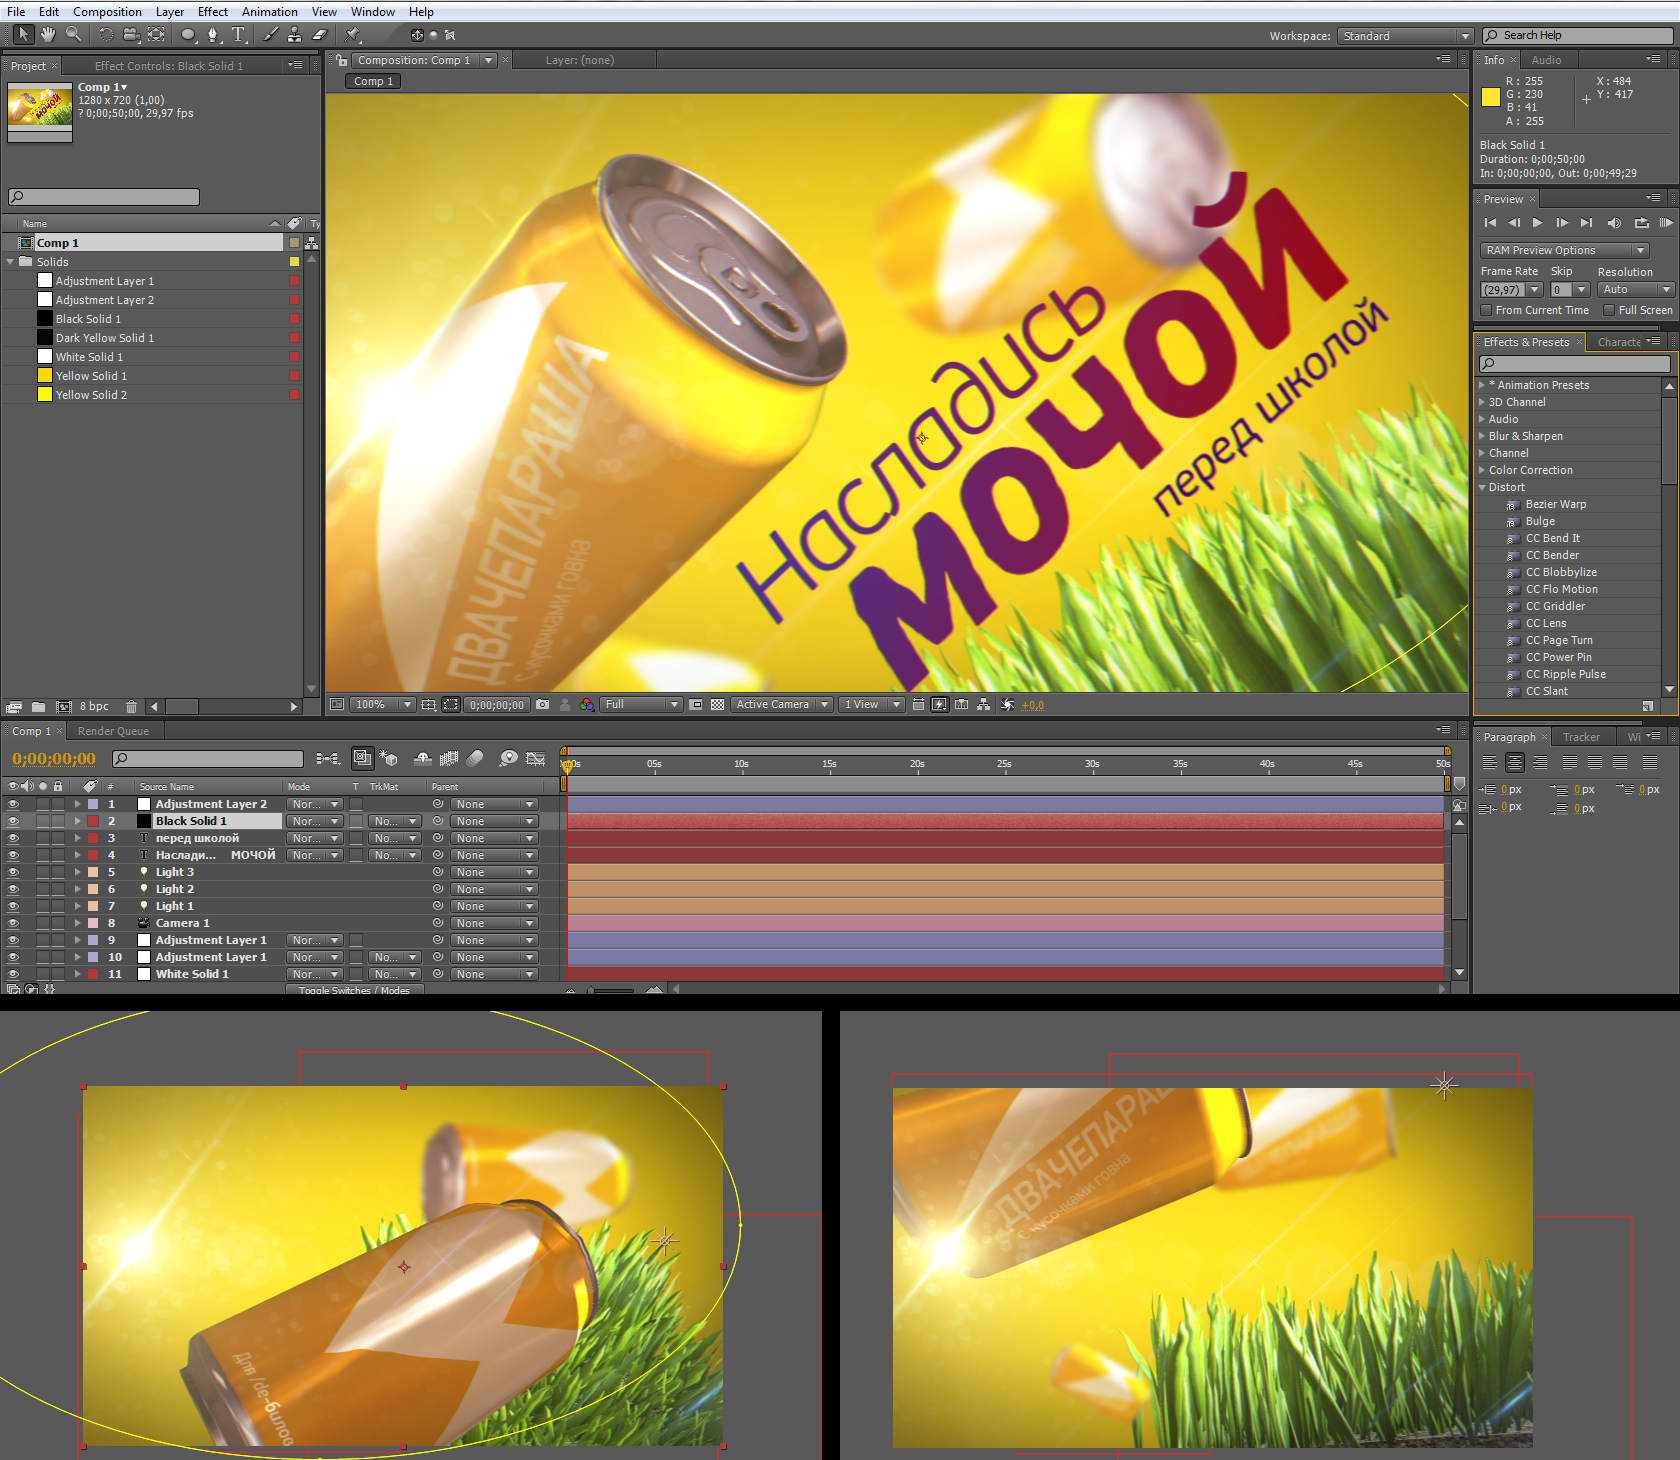Select the Eraser tool
Viewport: 1680px width, 1460px height.
click(320, 35)
